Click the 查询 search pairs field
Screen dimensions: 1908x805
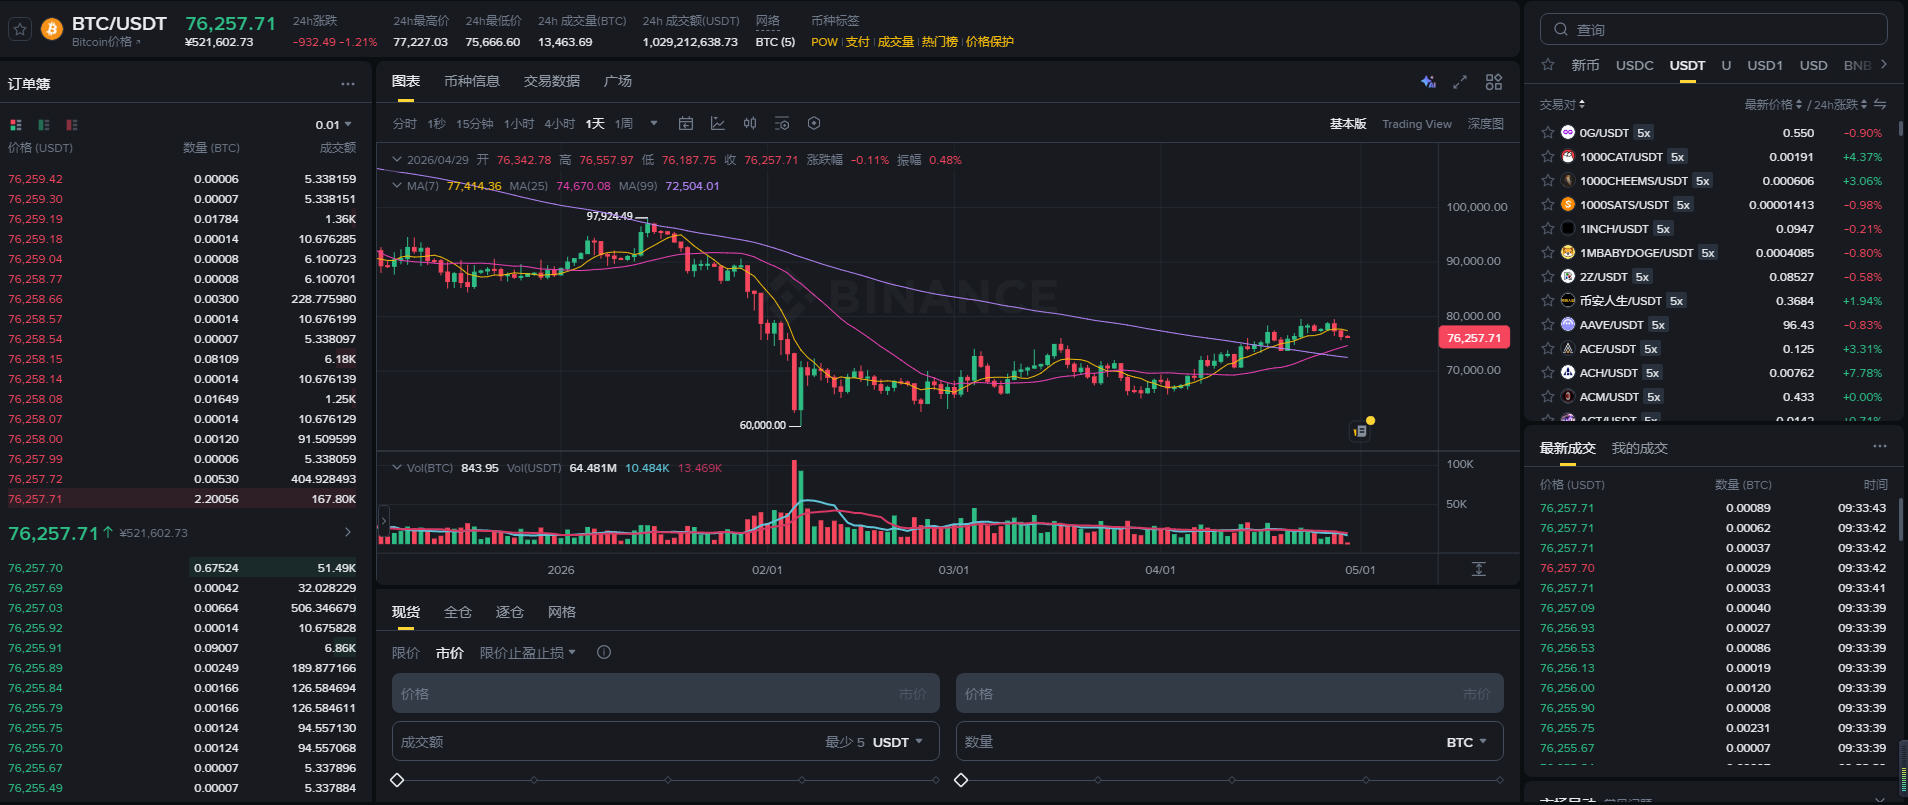pos(1714,29)
